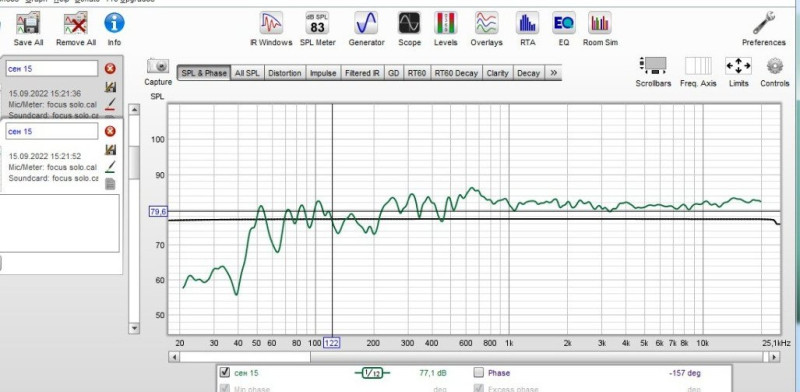The image size is (800, 392).
Task: Open the 1/12 smoothing trace selector
Action: click(372, 373)
